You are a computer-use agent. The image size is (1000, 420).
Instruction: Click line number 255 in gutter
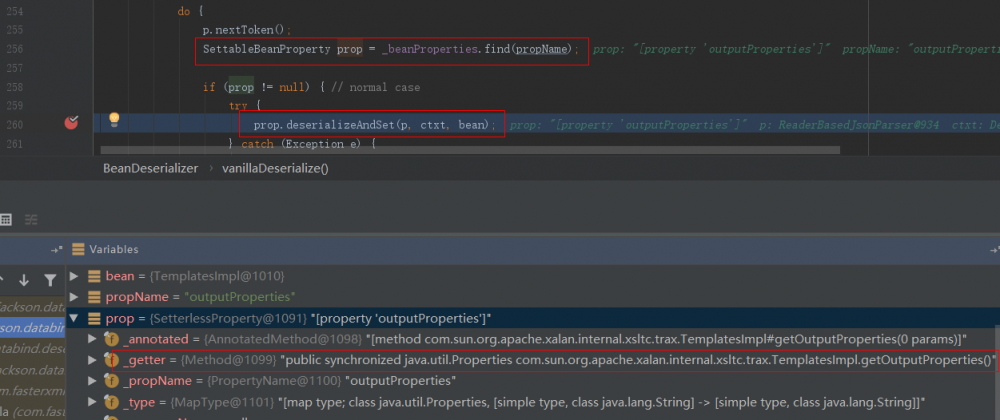tap(17, 30)
